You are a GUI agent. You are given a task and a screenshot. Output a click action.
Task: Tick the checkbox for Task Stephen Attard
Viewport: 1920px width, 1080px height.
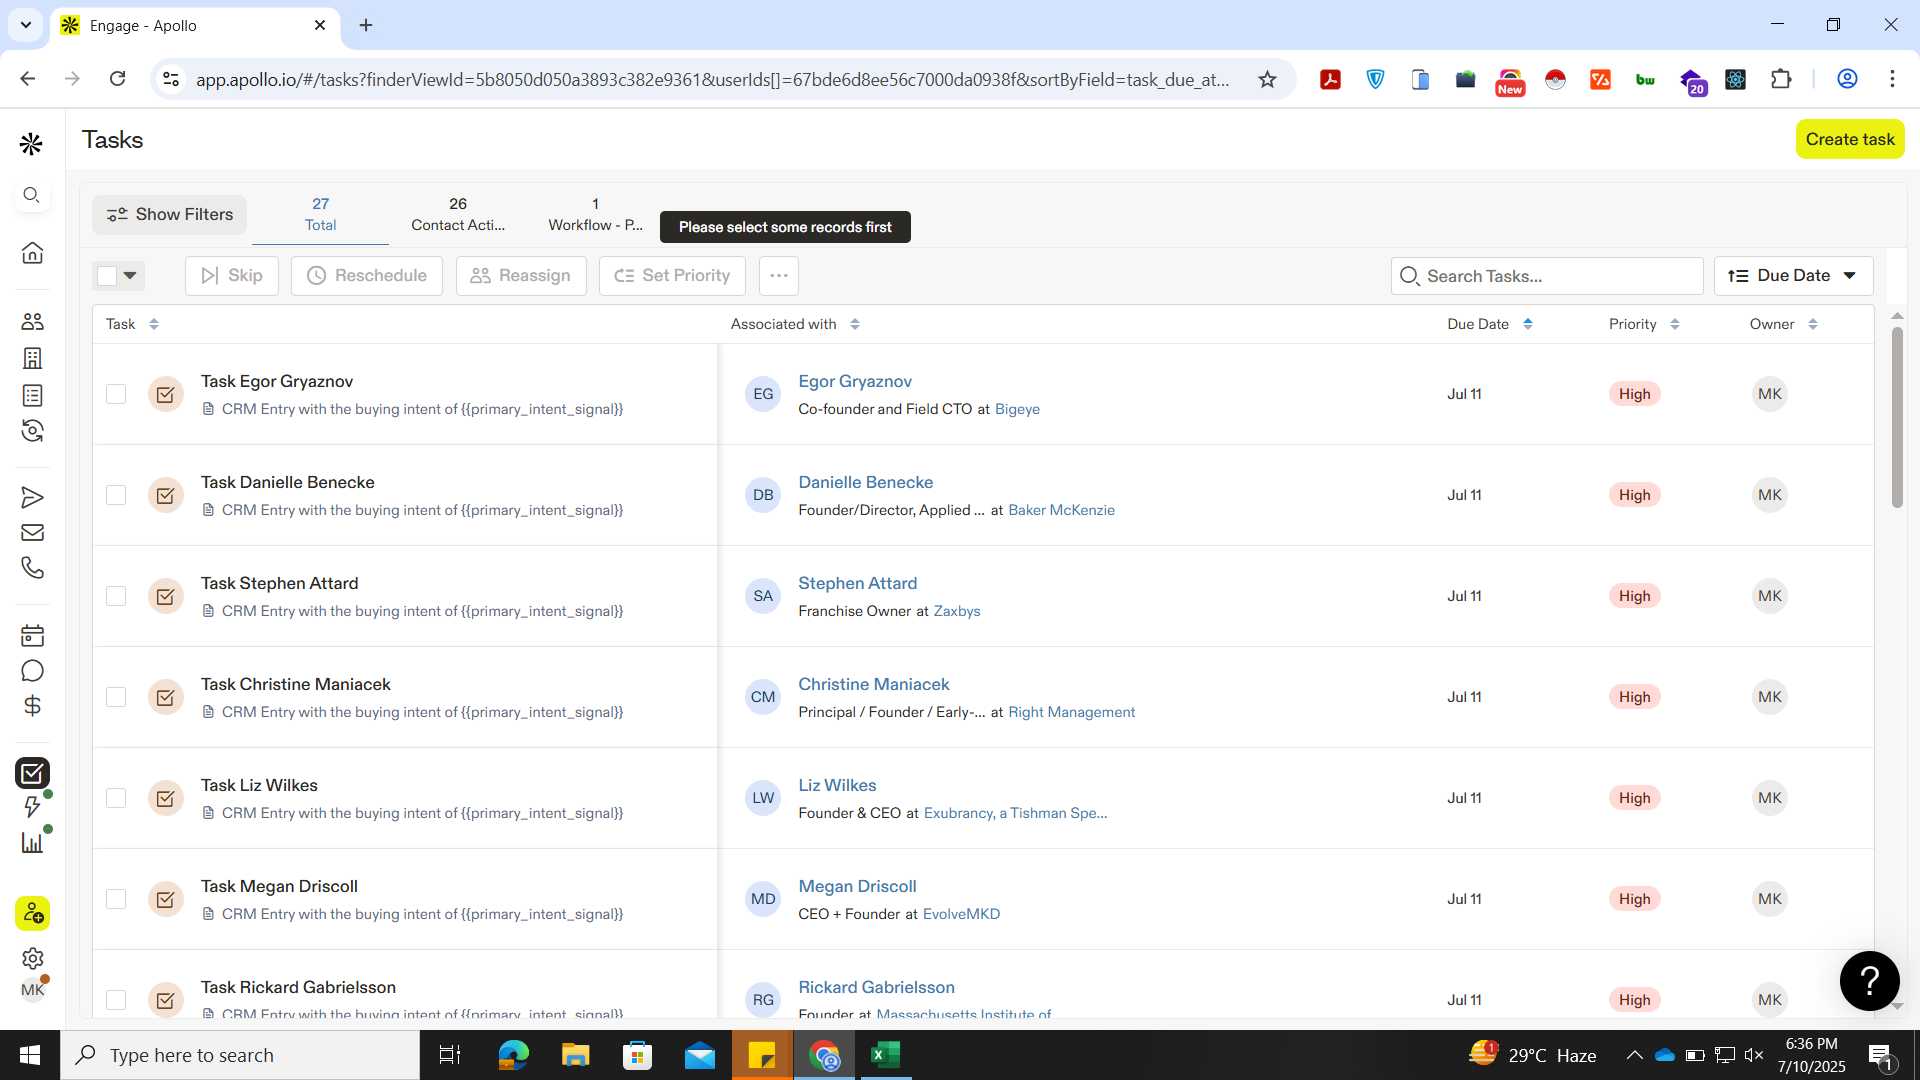pos(116,596)
